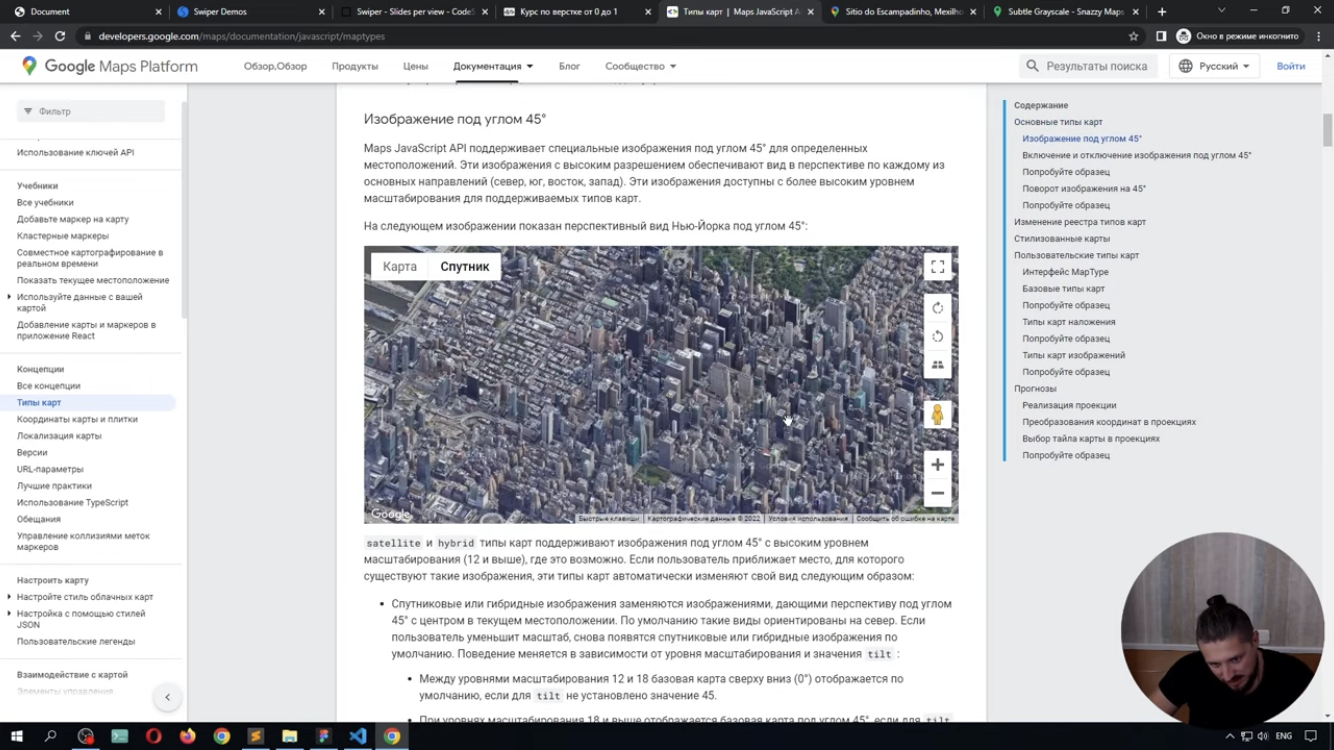Rotate the map clockwise with upper rotate icon
Screen dimensions: 1334x750
coord(937,308)
